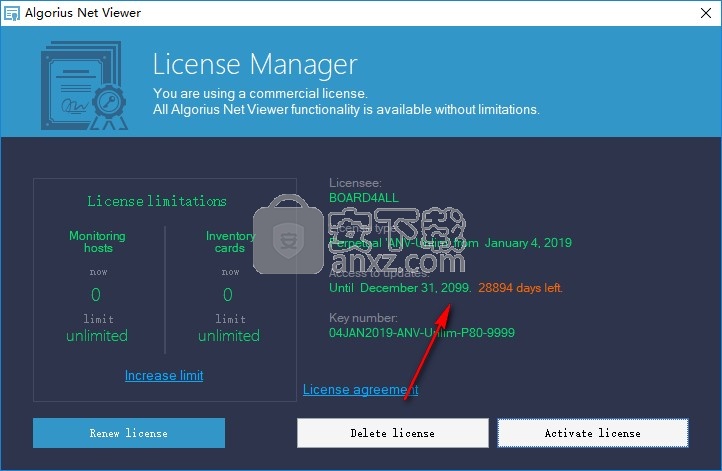Click the Renew license button

pyautogui.click(x=129, y=433)
